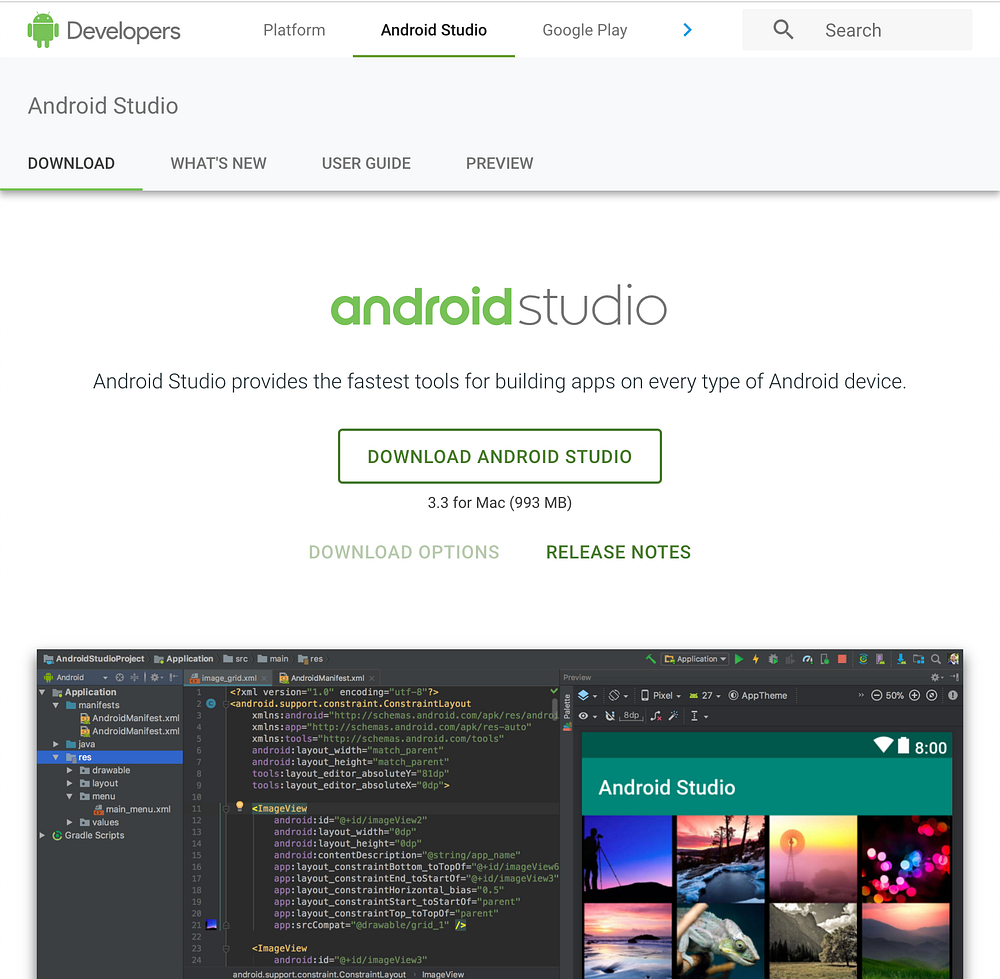Switch to the WHAT'S NEW tab
This screenshot has width=1000, height=979.
coord(218,163)
